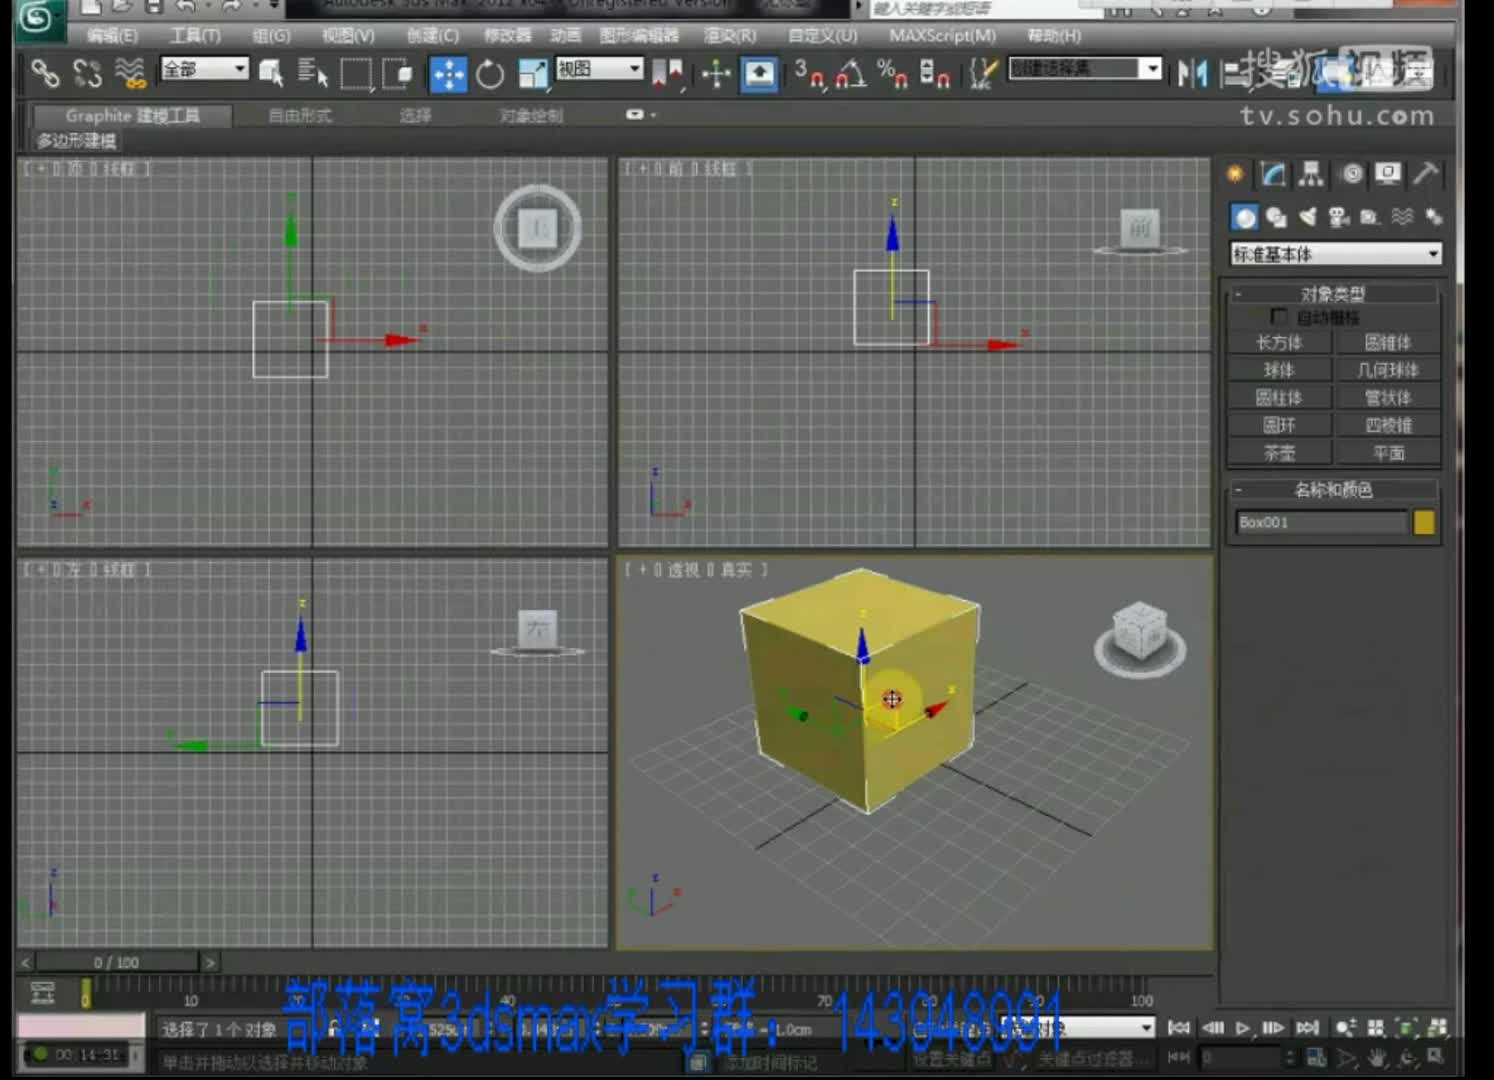Toggle 3D Snaps on
Screen dimensions: 1494x1080
pyautogui.click(x=810, y=75)
